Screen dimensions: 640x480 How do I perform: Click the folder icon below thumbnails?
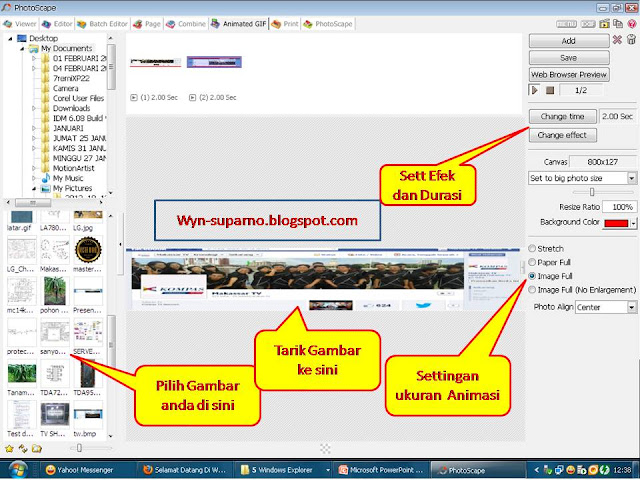tap(37, 449)
